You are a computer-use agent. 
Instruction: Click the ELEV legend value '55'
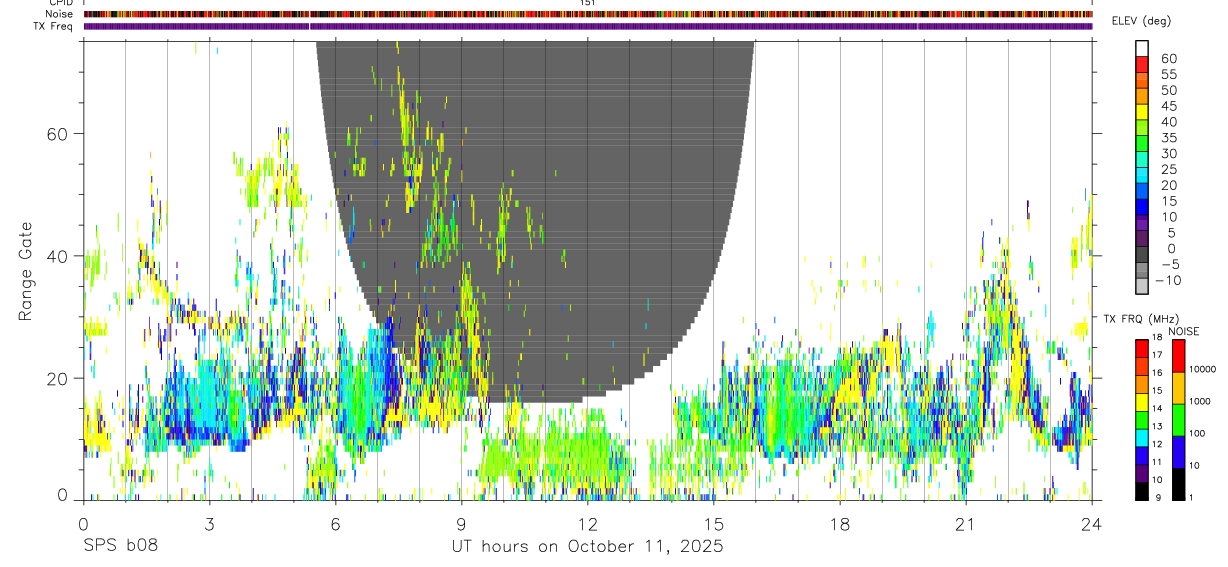(1168, 75)
